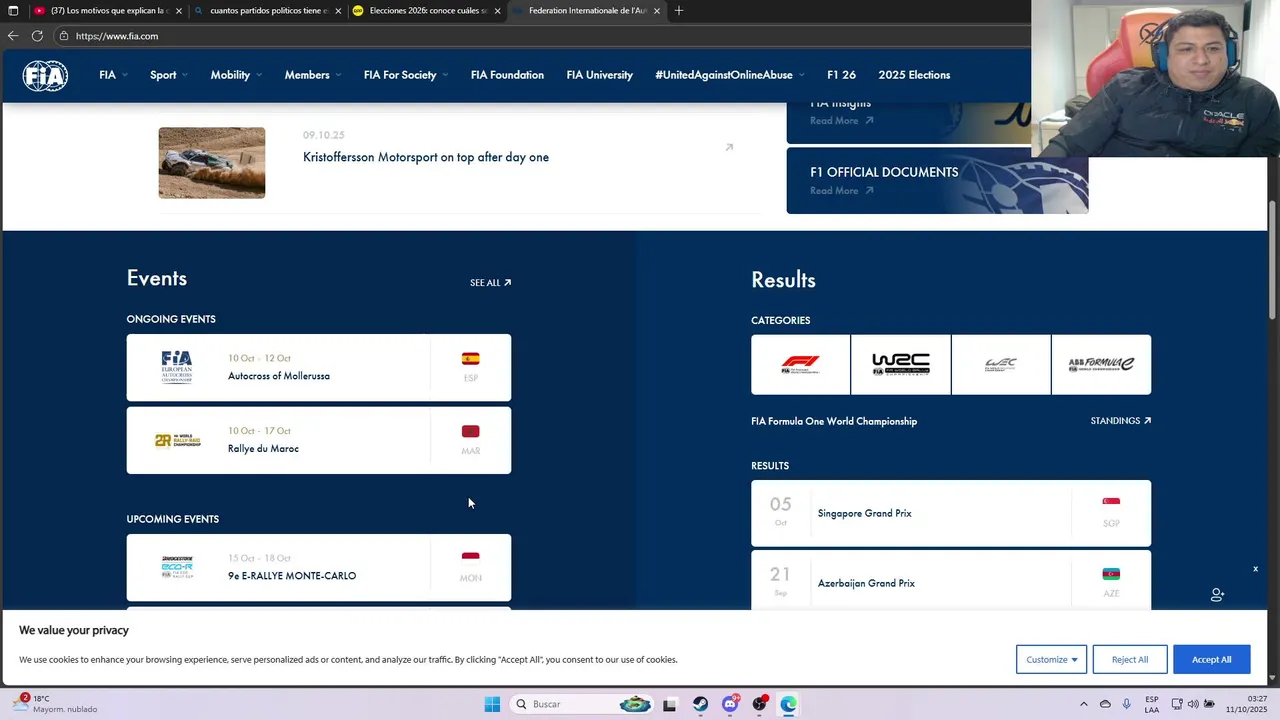Open the arrow icon beside Kristoffersson article
The height and width of the screenshot is (720, 1280).
(x=729, y=147)
